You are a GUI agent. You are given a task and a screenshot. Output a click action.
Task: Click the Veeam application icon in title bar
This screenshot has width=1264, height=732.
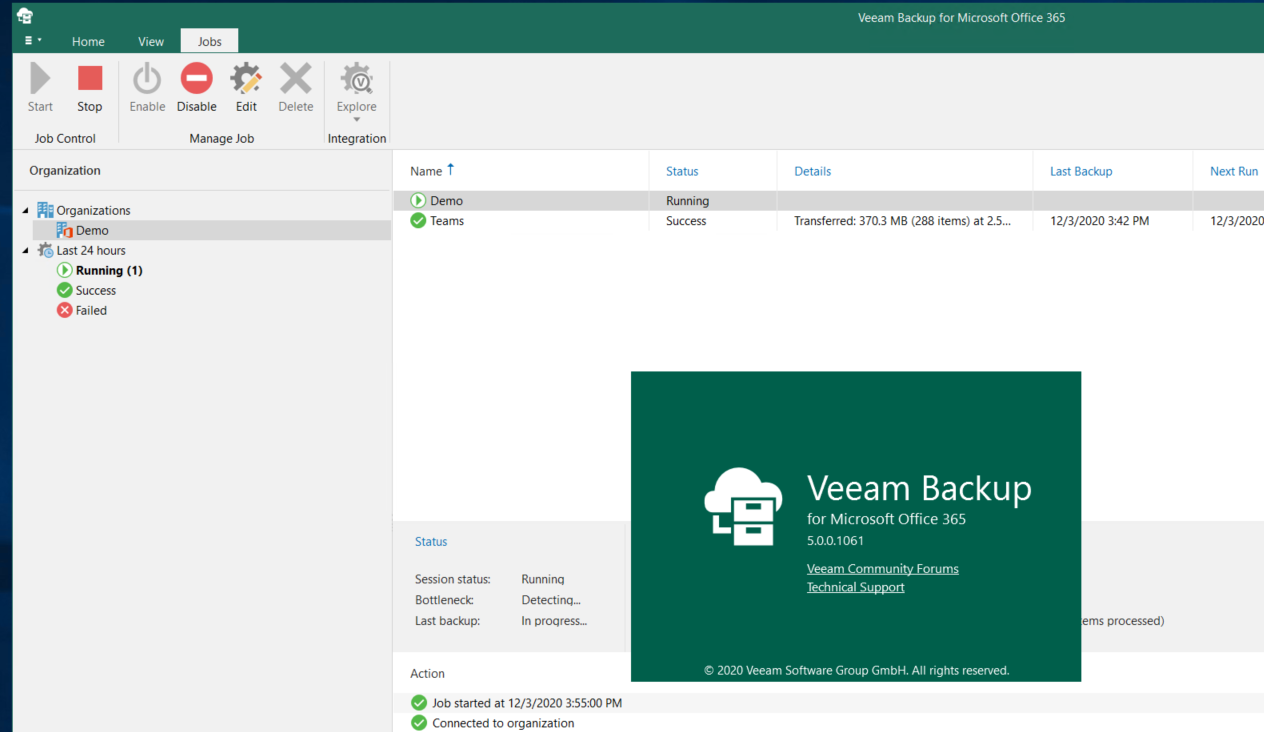25,16
